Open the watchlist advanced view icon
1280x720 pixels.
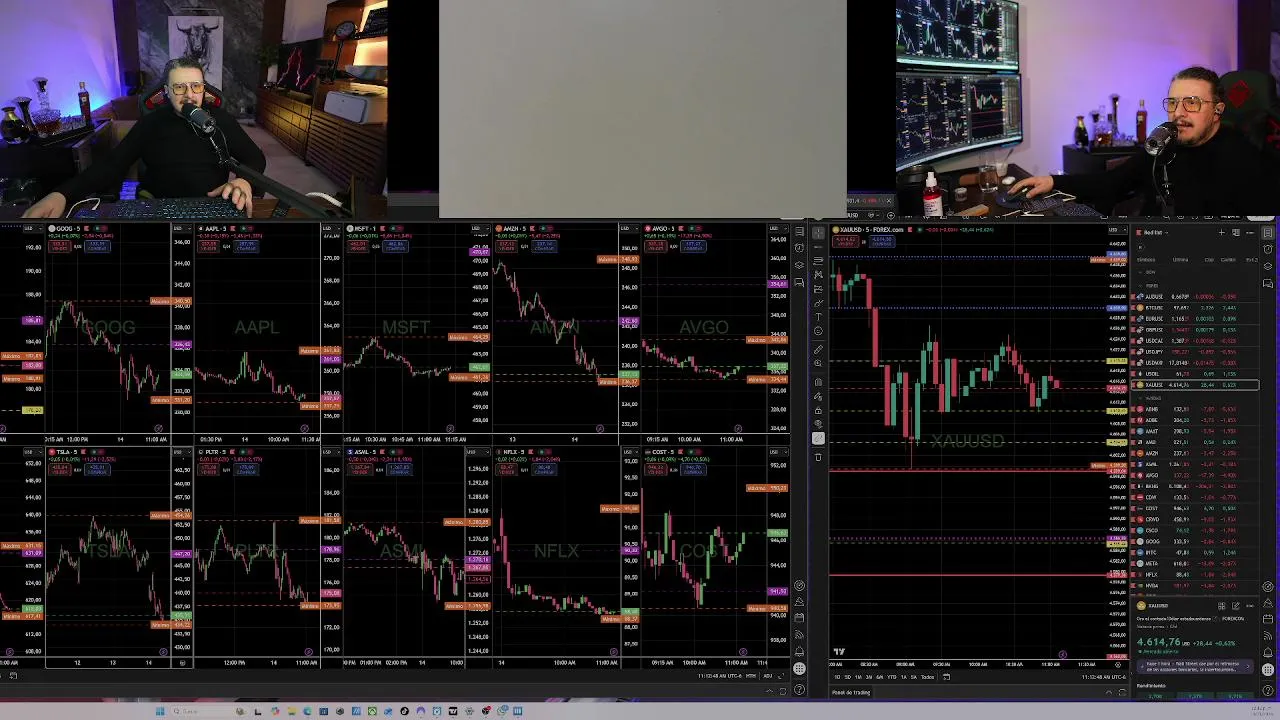pos(1236,233)
